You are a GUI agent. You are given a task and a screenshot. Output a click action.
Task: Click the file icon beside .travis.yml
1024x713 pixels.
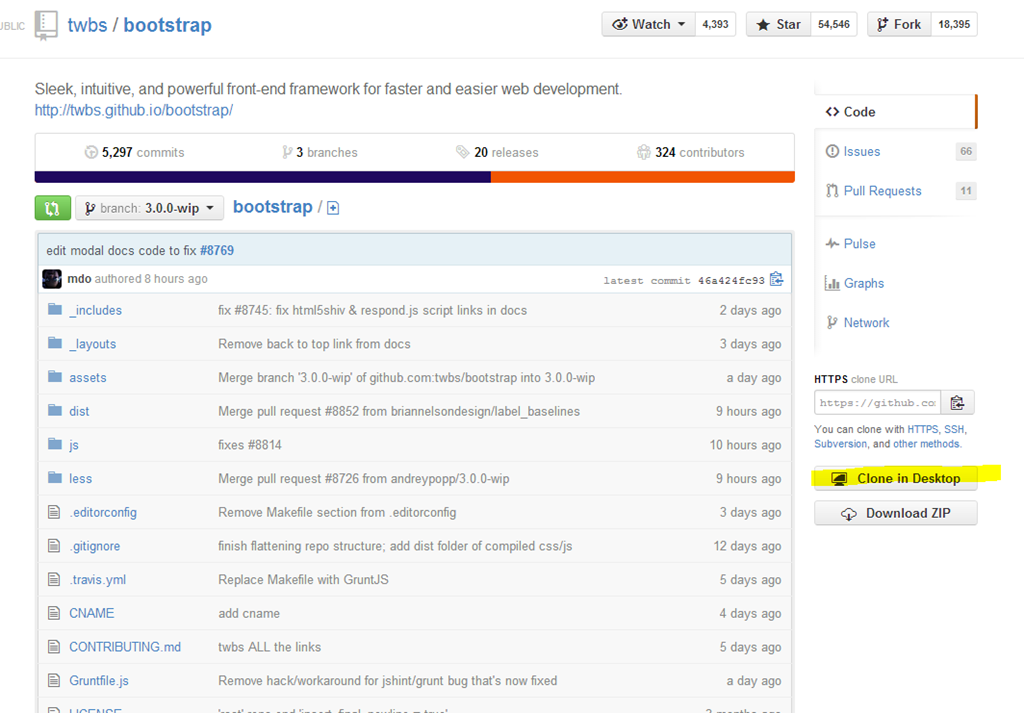tap(54, 579)
